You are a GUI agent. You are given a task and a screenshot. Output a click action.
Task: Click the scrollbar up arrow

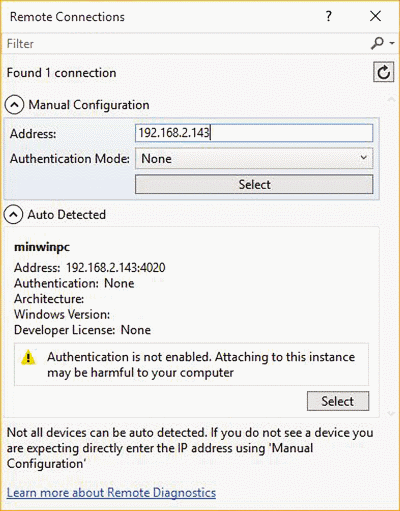pos(391,99)
